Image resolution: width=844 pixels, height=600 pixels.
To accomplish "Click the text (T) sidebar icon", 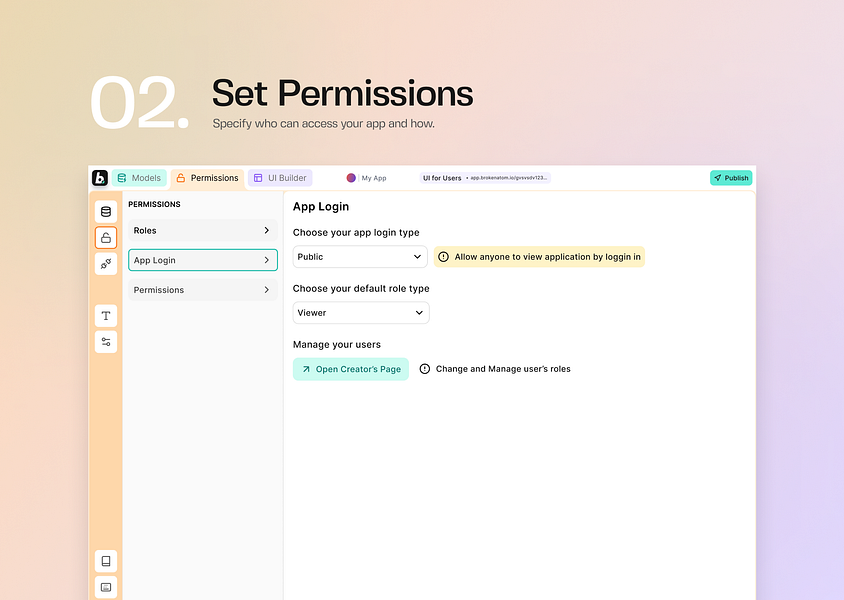I will (x=106, y=316).
